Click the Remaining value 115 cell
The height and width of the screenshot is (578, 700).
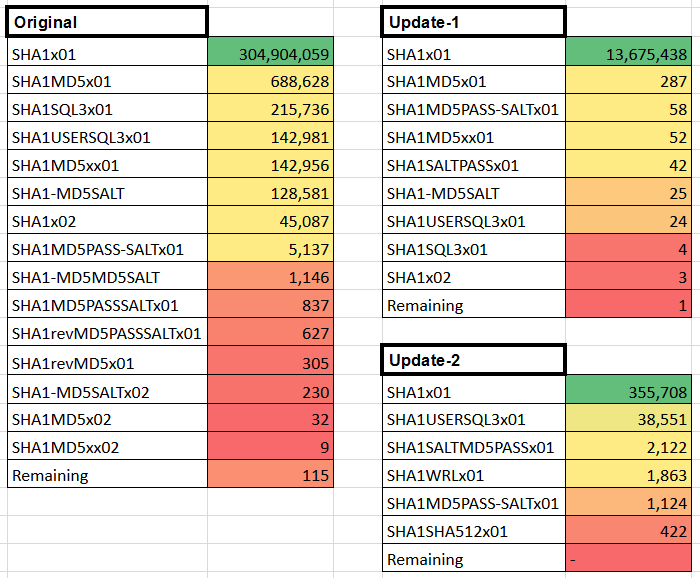click(271, 474)
